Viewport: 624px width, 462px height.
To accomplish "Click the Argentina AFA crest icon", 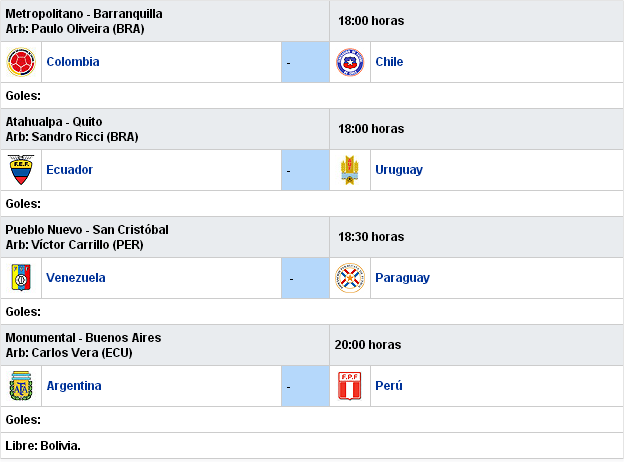I will tap(21, 386).
